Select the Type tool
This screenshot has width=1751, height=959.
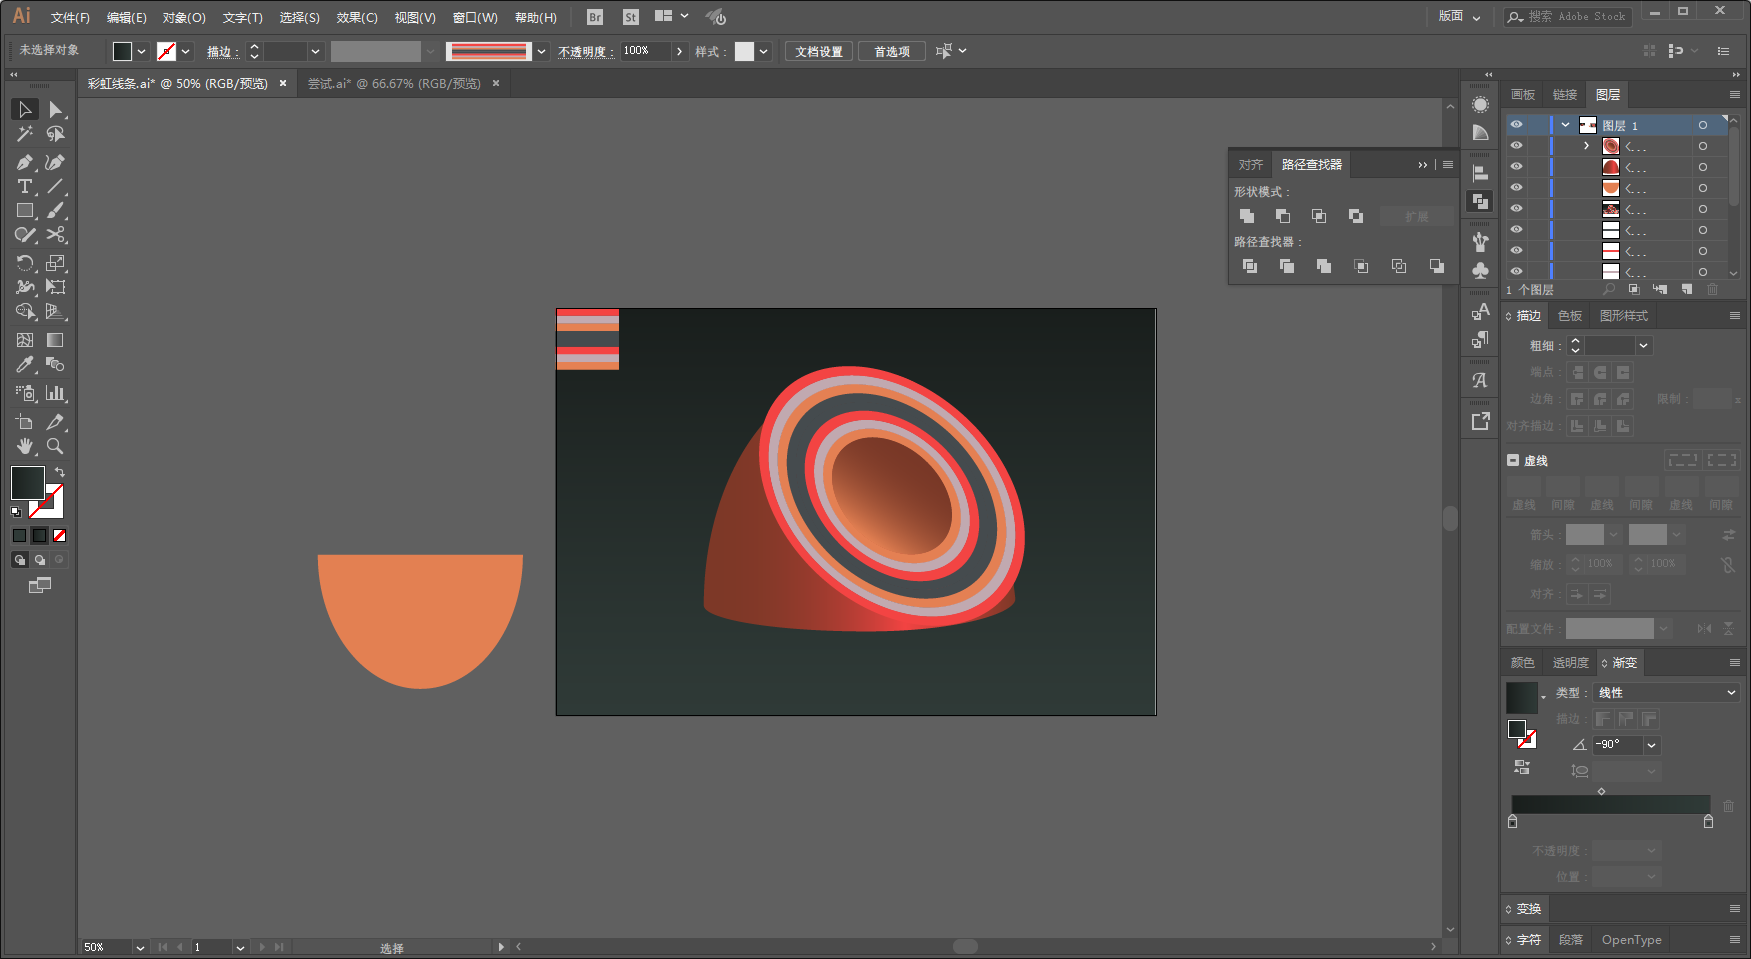point(25,187)
